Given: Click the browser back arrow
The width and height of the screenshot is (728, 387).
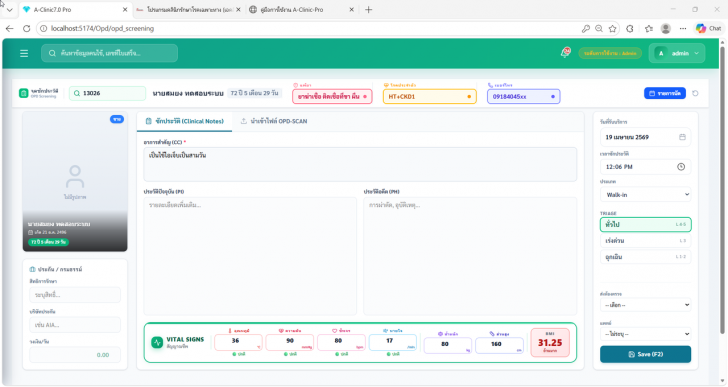Looking at the screenshot, I should point(9,28).
